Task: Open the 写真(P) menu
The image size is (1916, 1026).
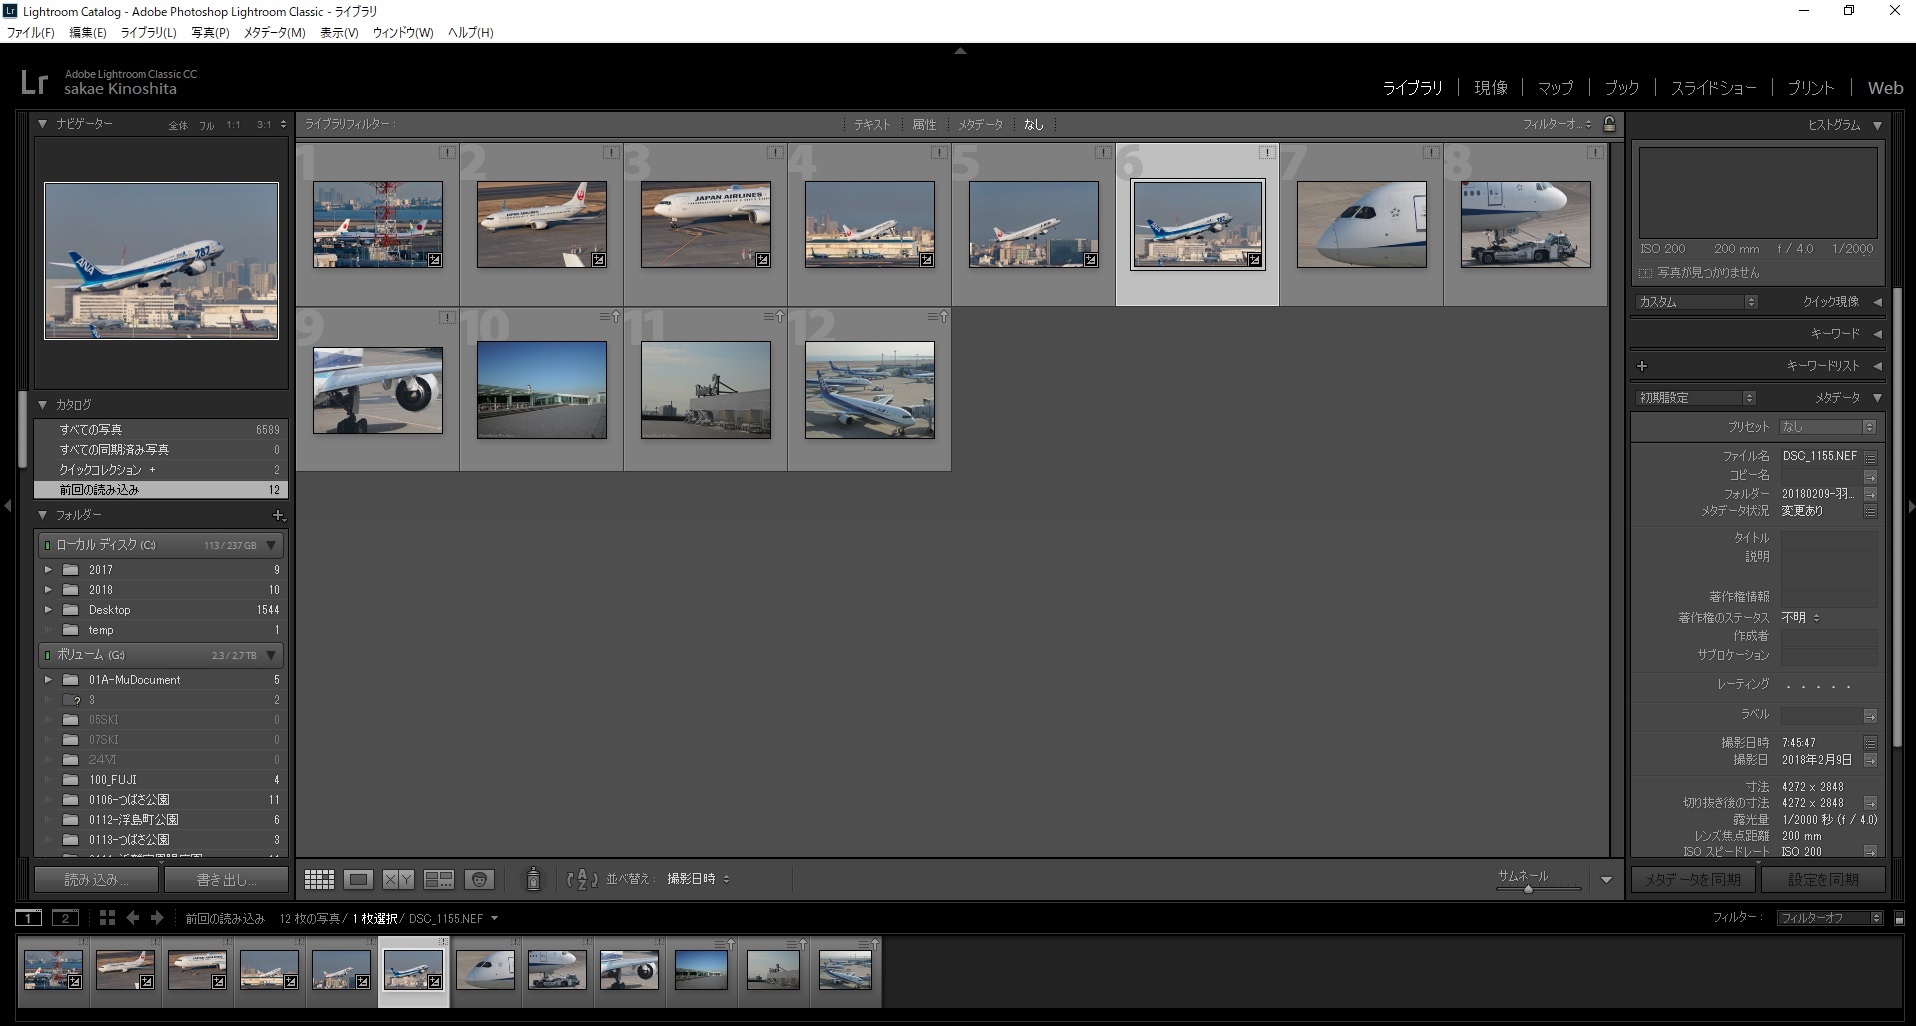Action: [210, 32]
